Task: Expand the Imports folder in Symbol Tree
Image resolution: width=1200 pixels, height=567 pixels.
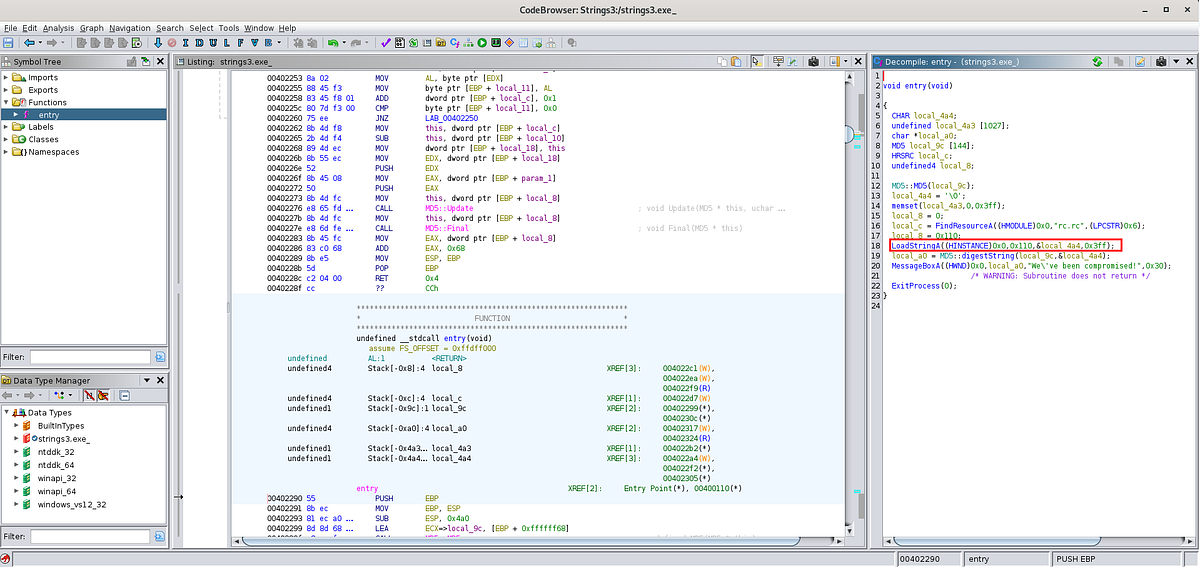Action: [x=6, y=77]
